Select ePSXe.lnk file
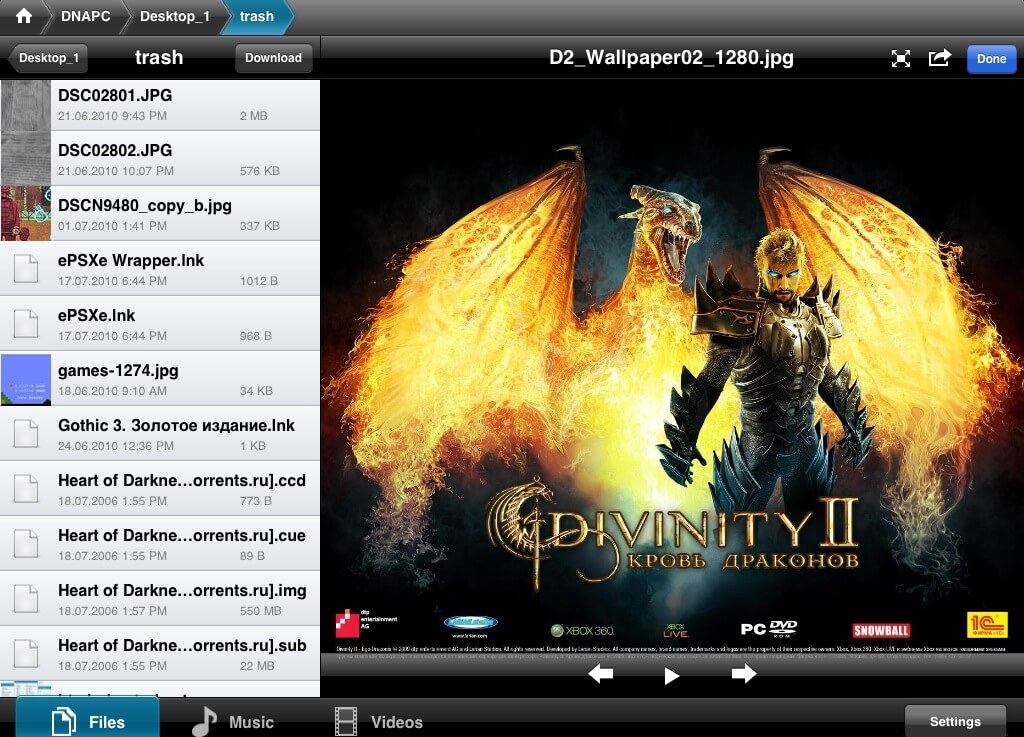 [160, 324]
